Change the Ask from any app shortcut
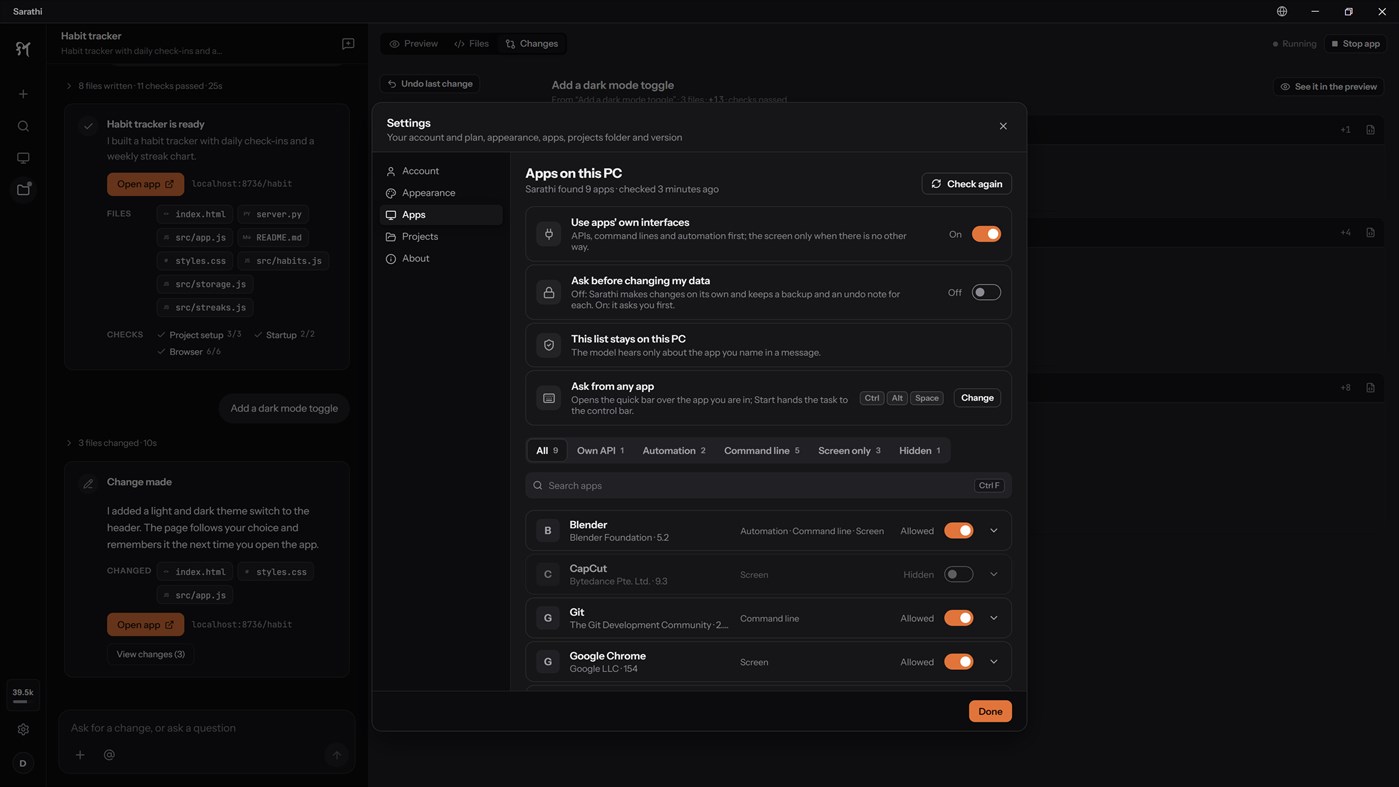This screenshot has width=1399, height=787. [x=977, y=398]
